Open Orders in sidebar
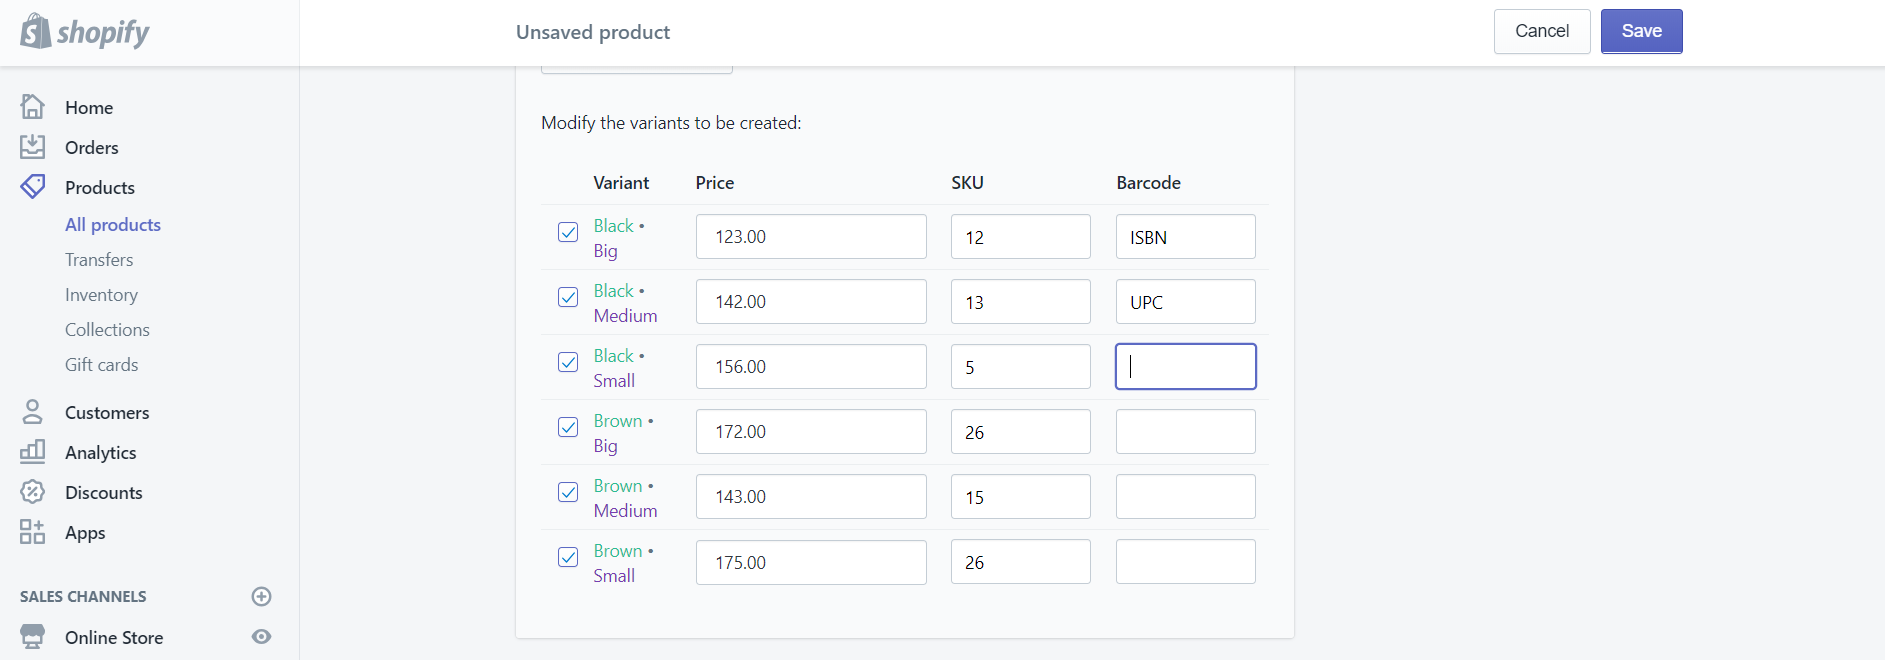This screenshot has height=660, width=1885. click(92, 147)
